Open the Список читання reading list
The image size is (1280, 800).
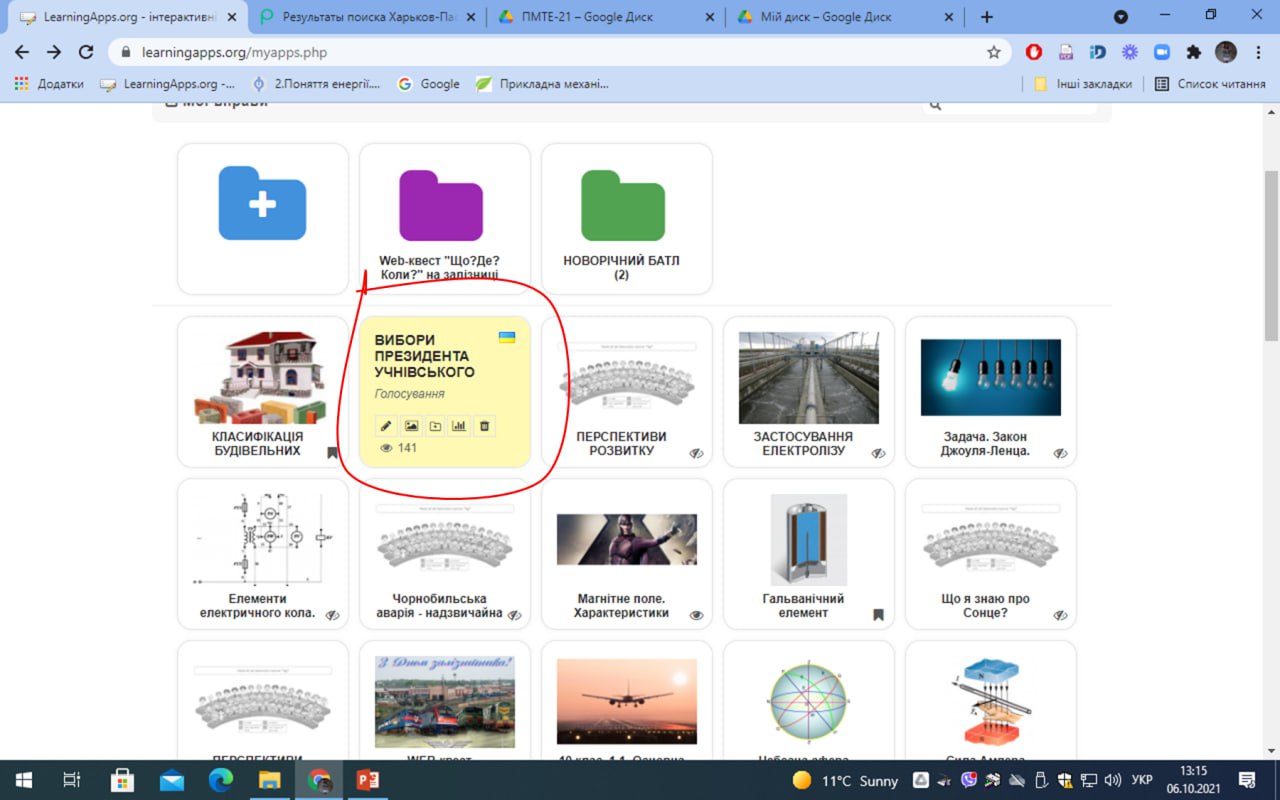pos(1210,84)
